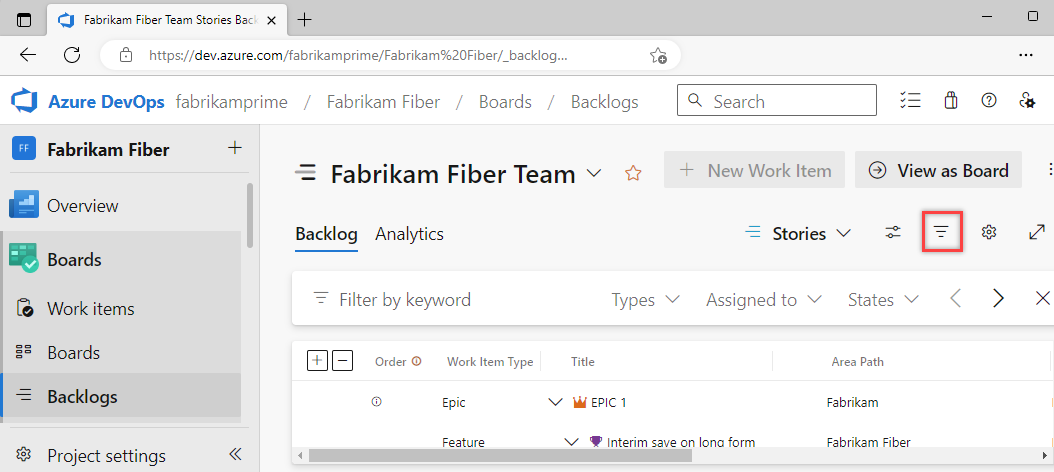Click the plus icon next to Fabrikam Fiber
This screenshot has width=1054, height=472.
tap(235, 148)
